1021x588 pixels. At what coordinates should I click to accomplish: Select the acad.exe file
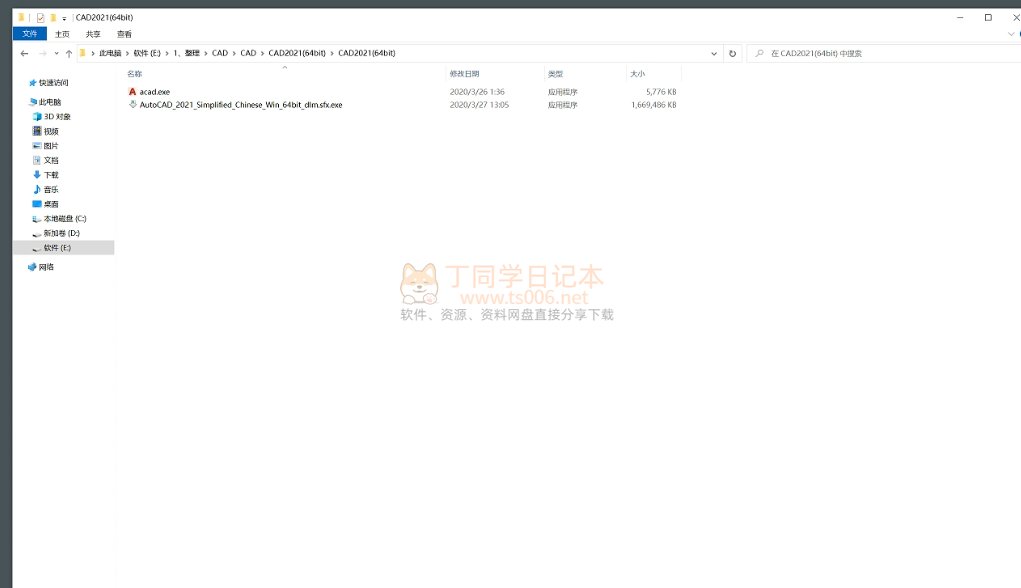pyautogui.click(x=154, y=92)
